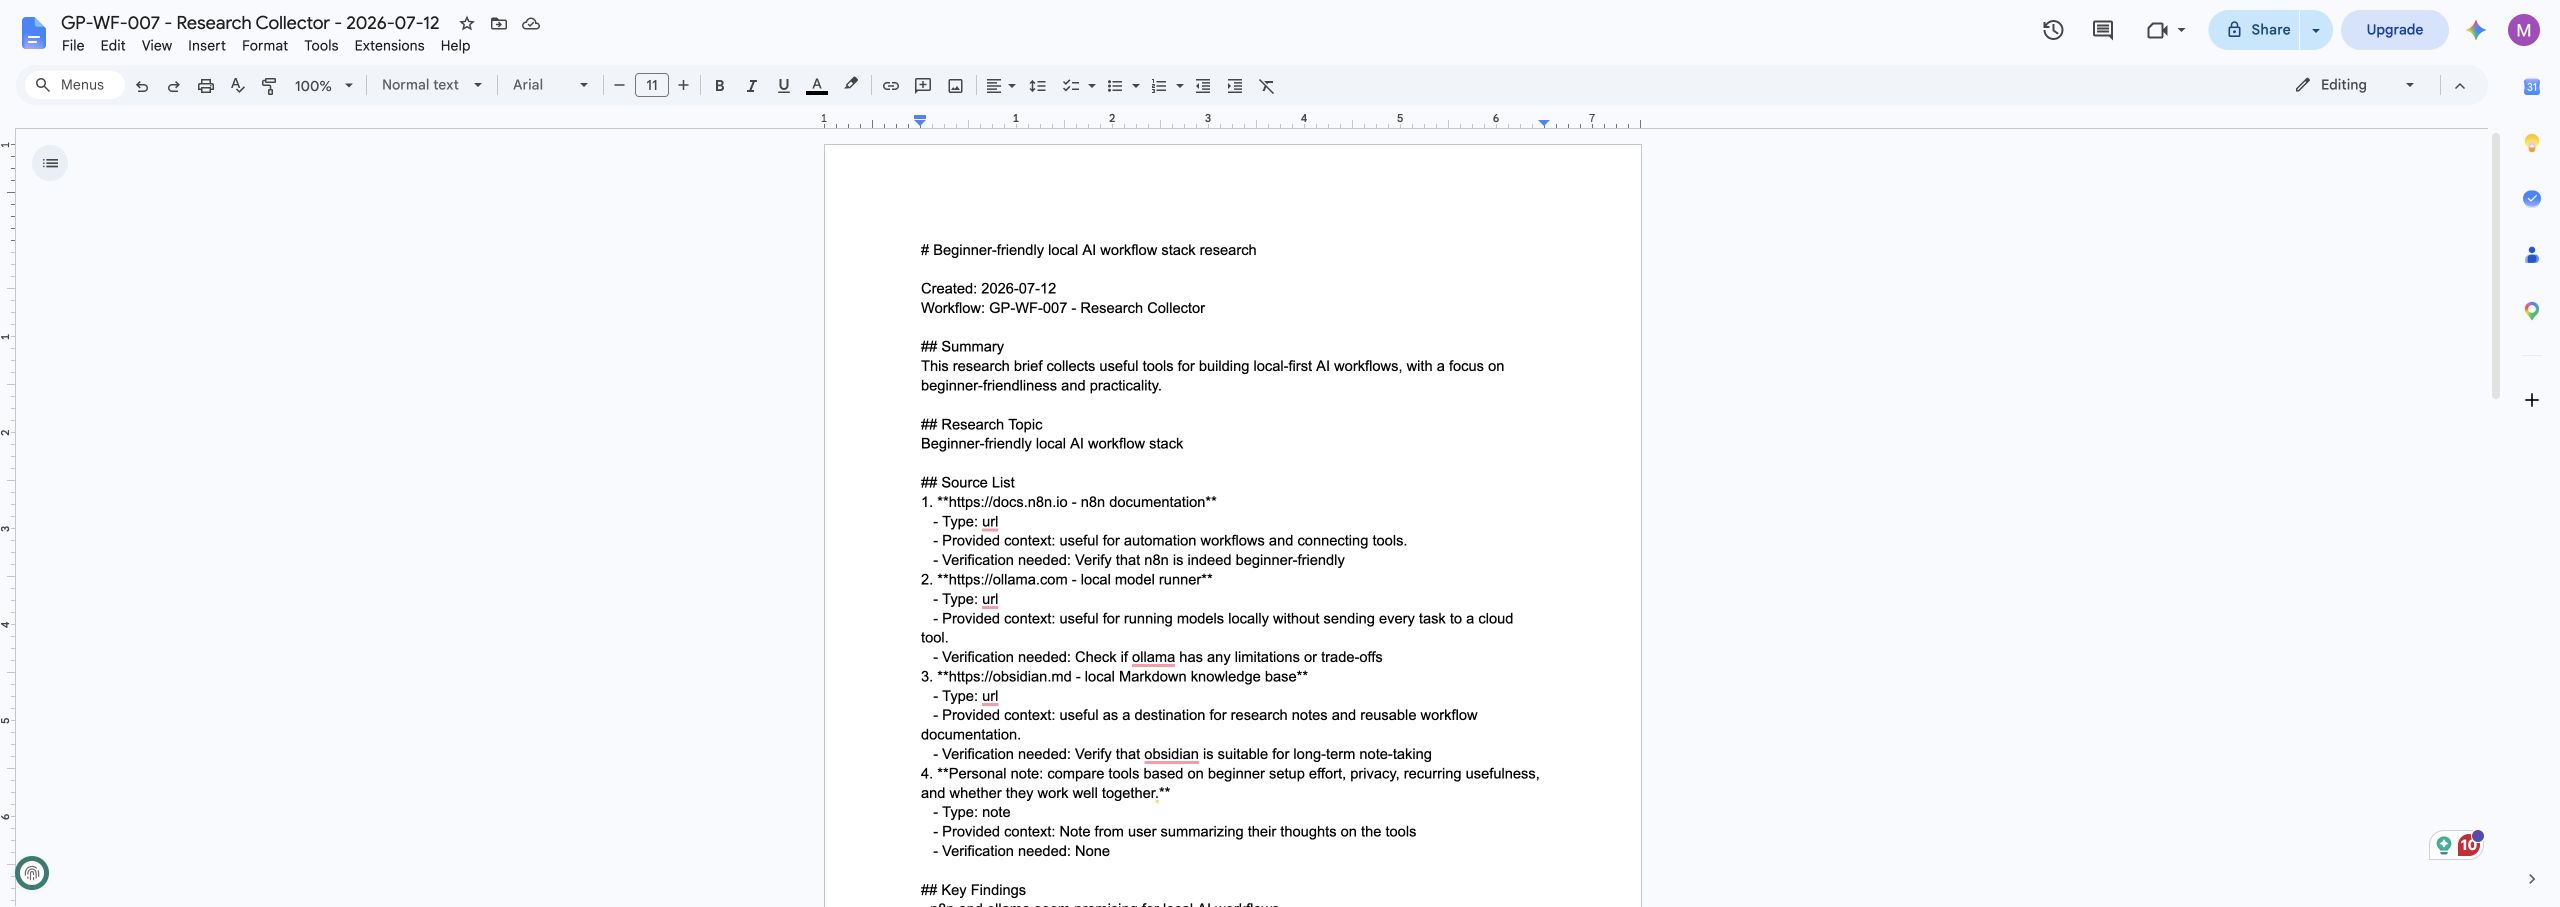Clear text formatting
Screen dimensions: 2560x907
click(1267, 86)
